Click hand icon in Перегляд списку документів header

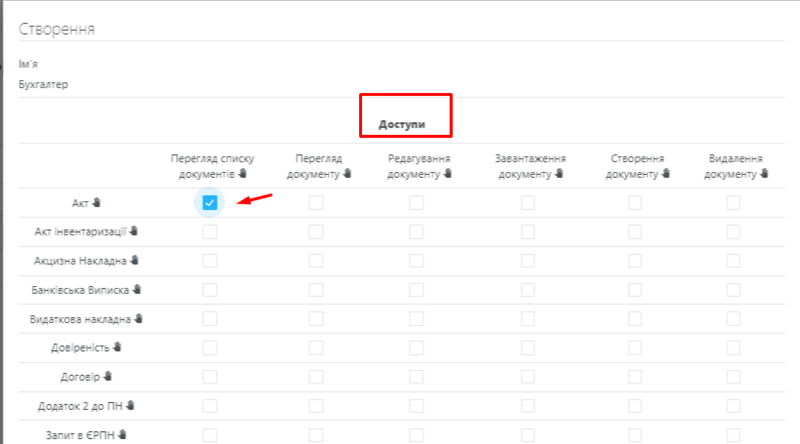(x=243, y=173)
